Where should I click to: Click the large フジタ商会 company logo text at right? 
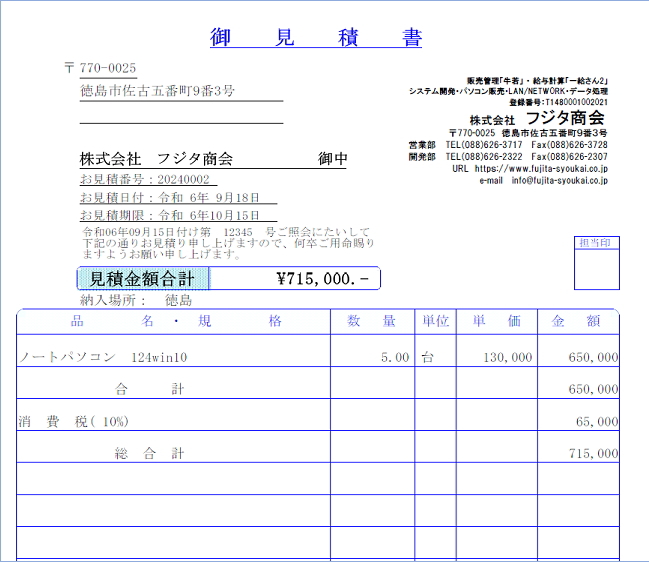click(x=565, y=118)
